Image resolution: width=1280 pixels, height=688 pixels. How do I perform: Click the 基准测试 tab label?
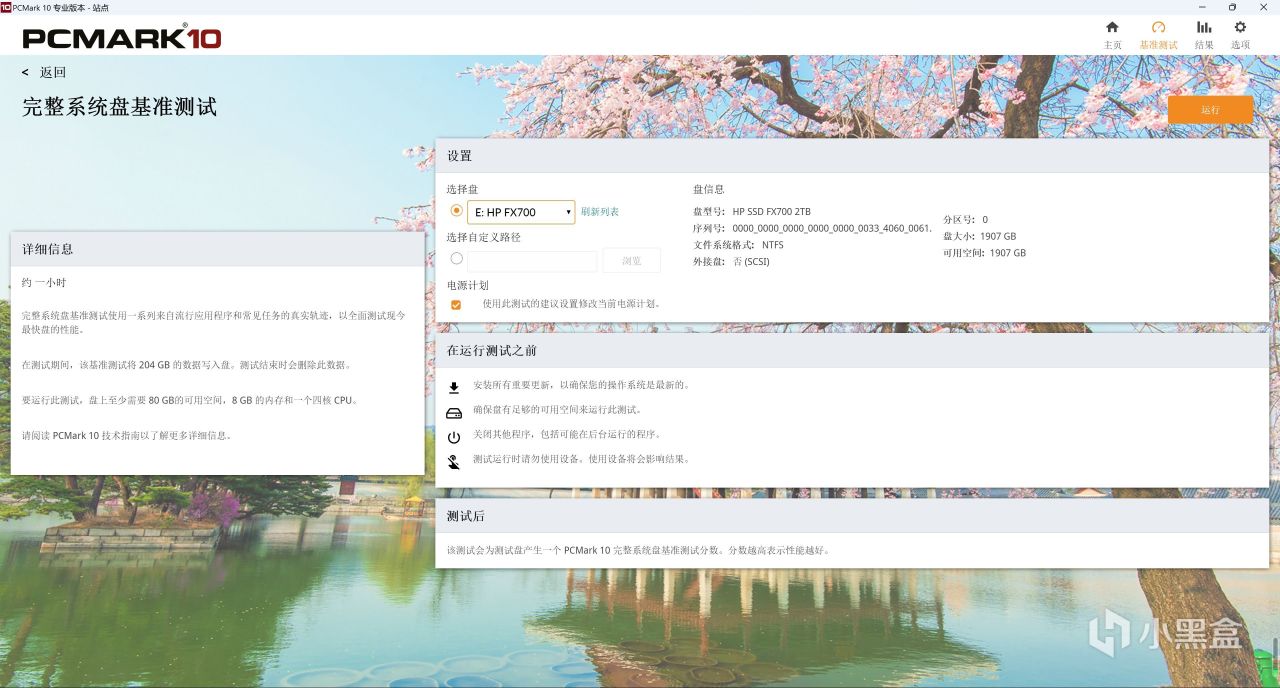[x=1158, y=45]
